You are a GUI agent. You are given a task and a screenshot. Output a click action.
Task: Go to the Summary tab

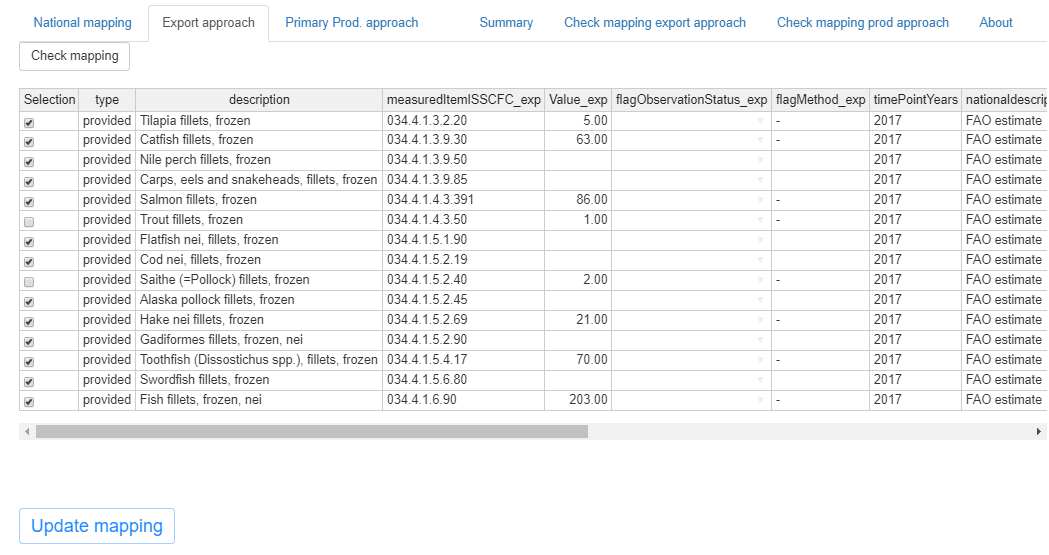(506, 23)
